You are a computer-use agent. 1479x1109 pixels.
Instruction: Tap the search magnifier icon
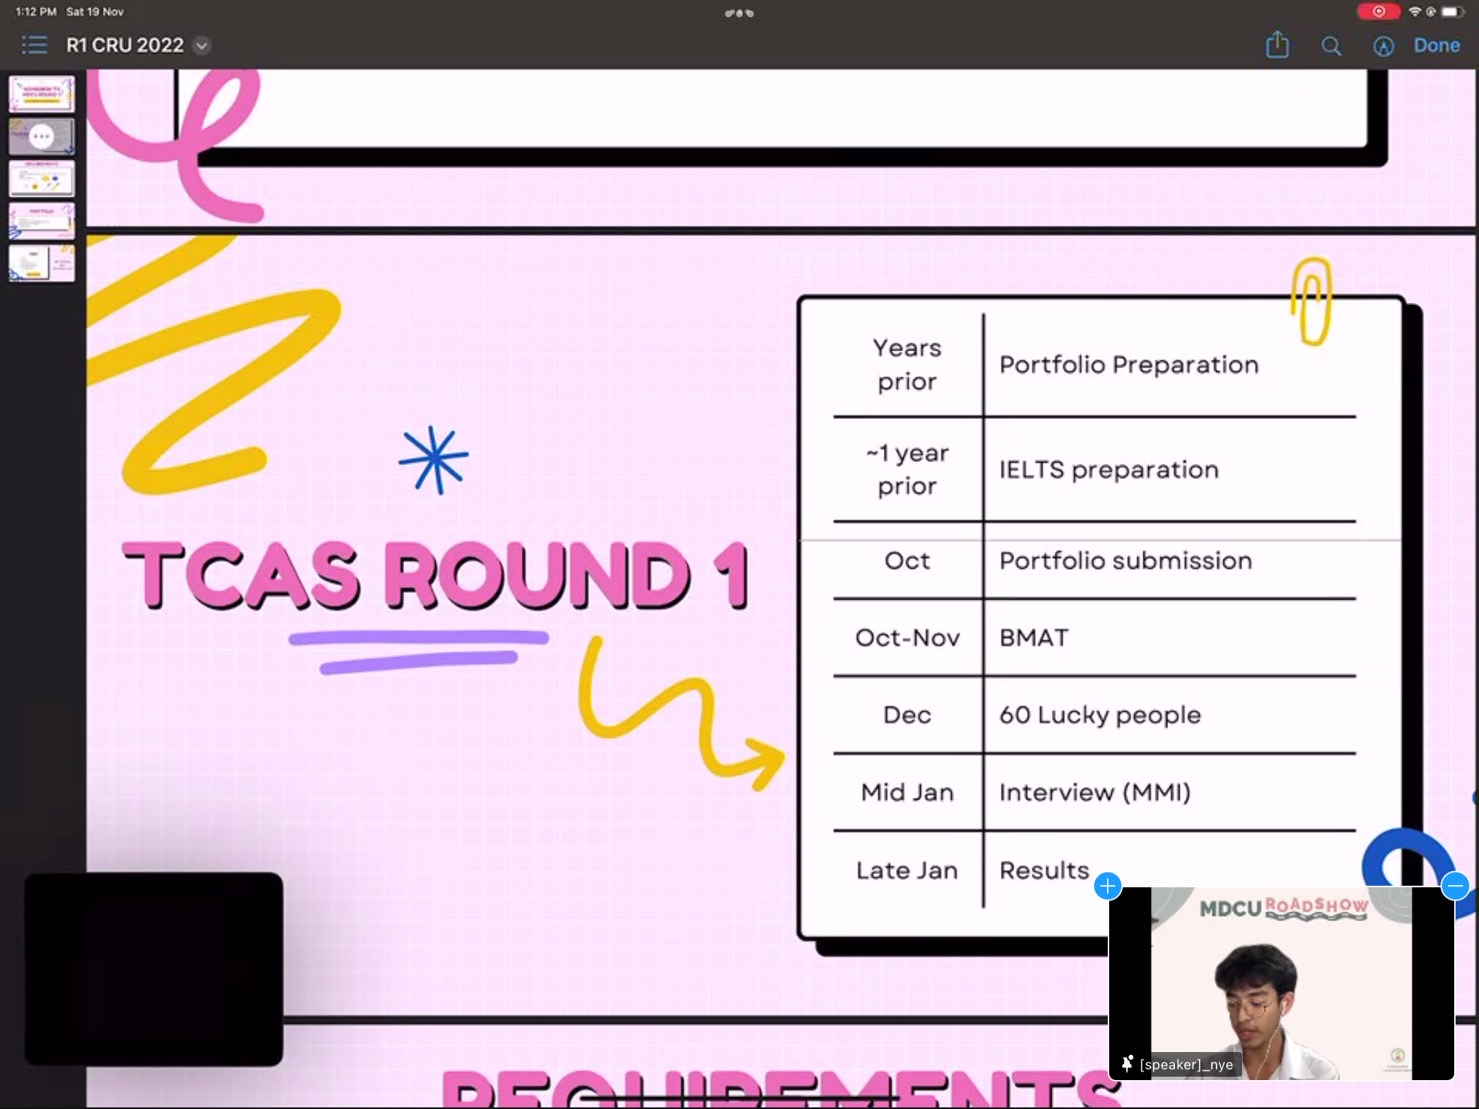[x=1331, y=46]
